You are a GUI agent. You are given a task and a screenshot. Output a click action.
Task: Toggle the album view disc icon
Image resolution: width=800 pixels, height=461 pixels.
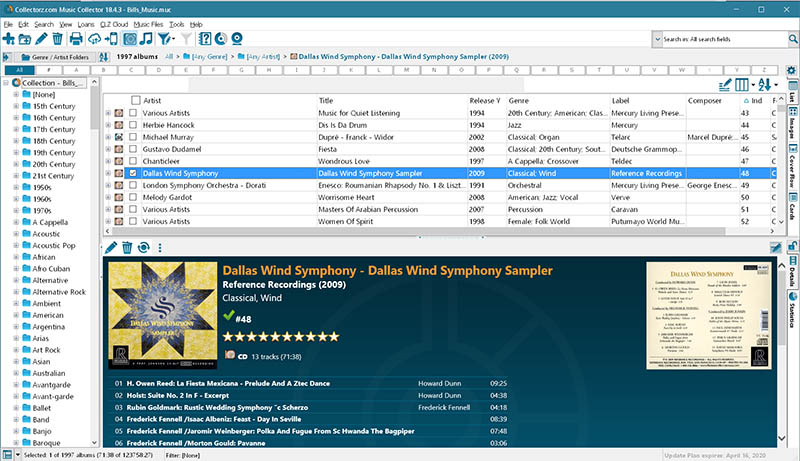[130, 39]
